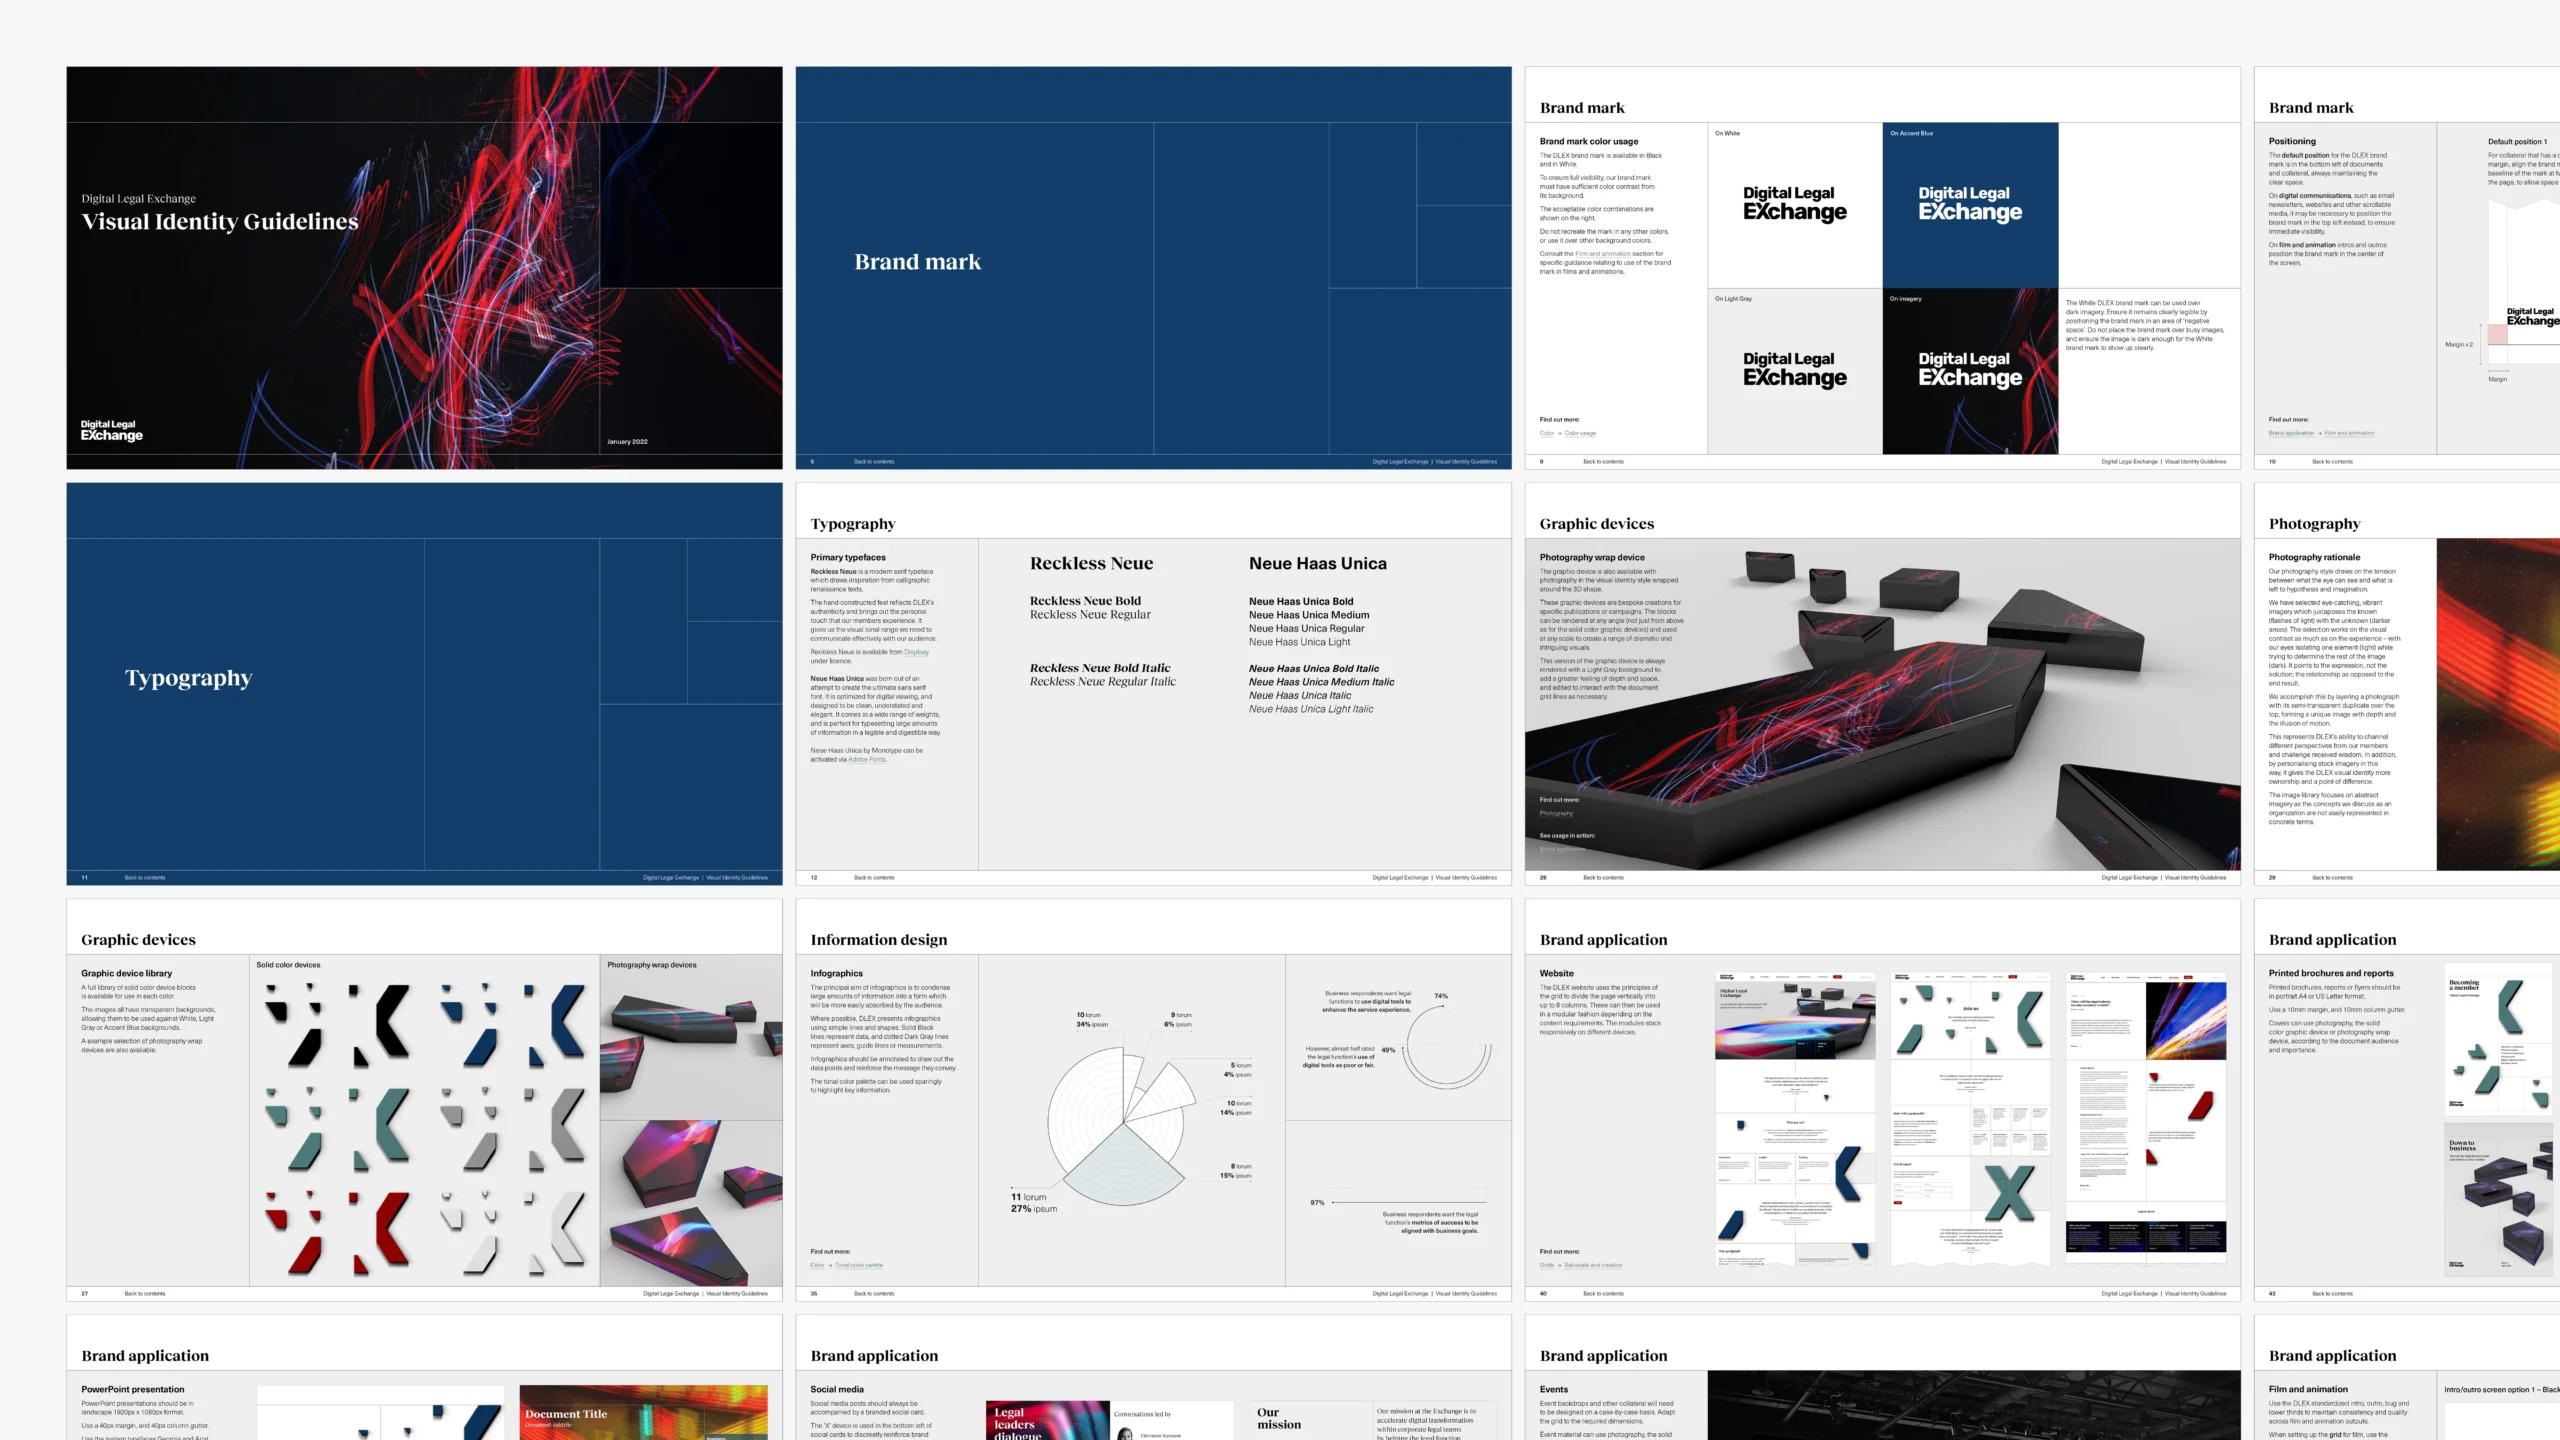Click the polar area chart infographic
Image resolution: width=2560 pixels, height=1440 pixels.
(1122, 1125)
